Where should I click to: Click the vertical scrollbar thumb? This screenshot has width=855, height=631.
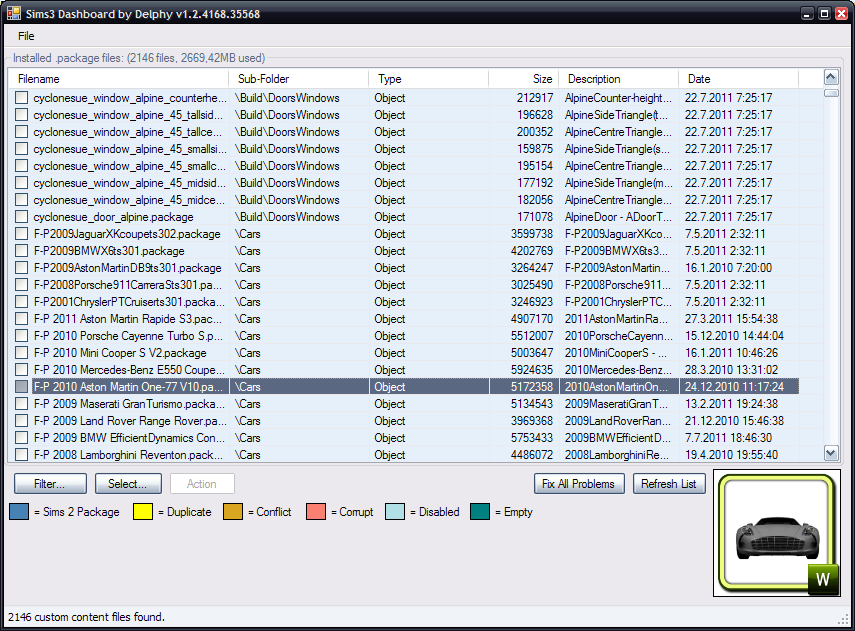[831, 93]
